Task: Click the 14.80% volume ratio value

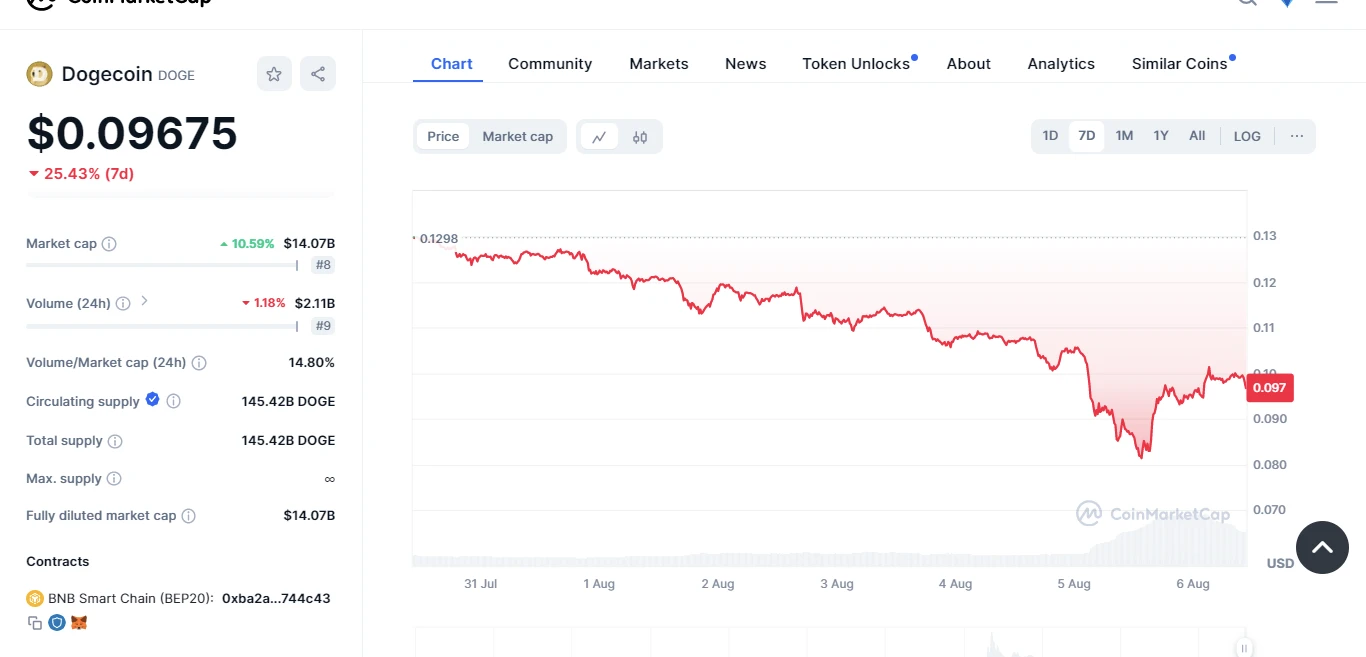Action: point(312,363)
